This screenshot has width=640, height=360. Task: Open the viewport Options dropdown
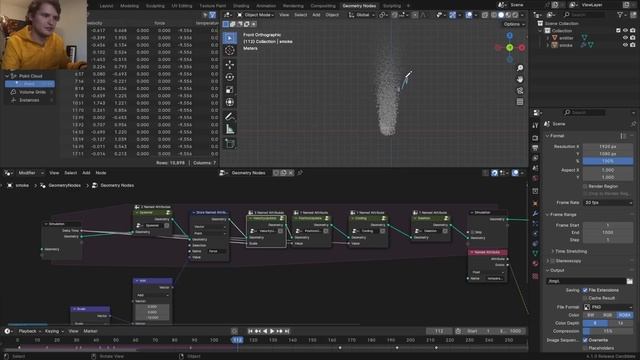pos(513,24)
